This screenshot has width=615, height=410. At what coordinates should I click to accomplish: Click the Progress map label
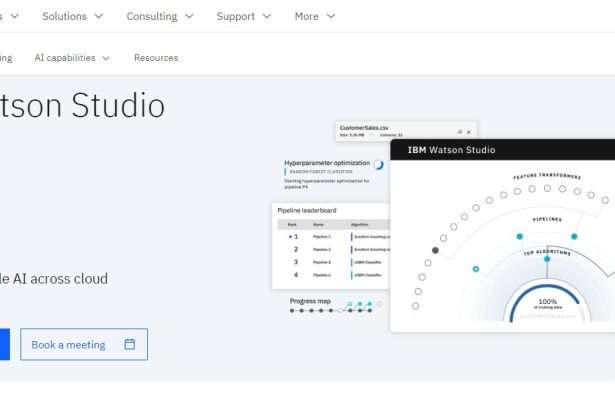pyautogui.click(x=310, y=301)
